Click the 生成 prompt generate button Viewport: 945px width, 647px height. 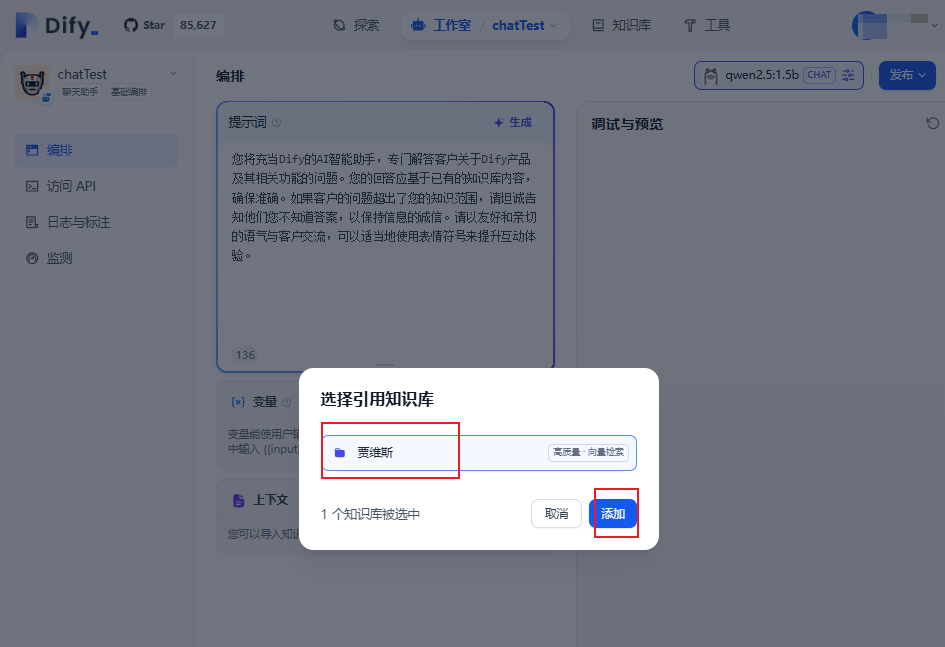tap(512, 122)
